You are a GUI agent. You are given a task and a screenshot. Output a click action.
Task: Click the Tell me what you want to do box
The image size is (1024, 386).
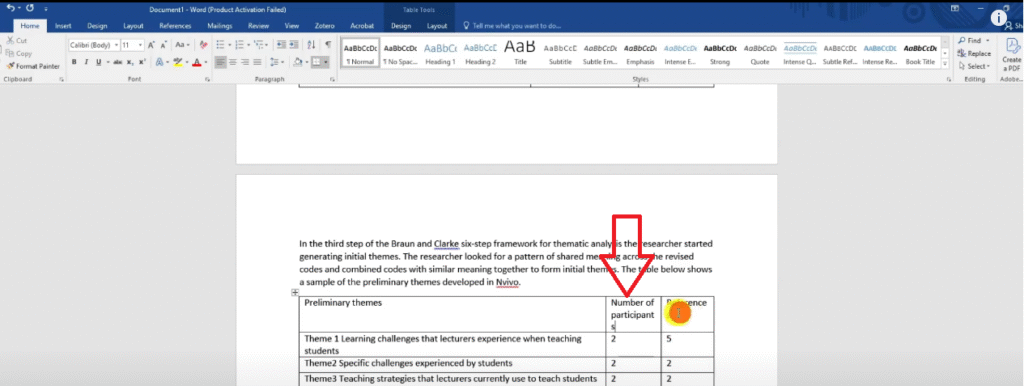click(x=512, y=26)
